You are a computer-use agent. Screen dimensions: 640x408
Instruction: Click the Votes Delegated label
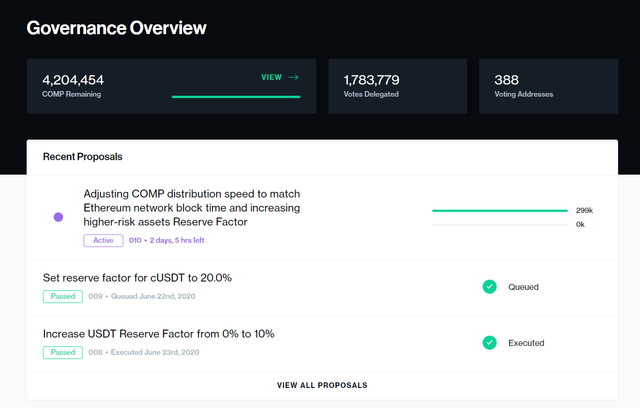371,94
